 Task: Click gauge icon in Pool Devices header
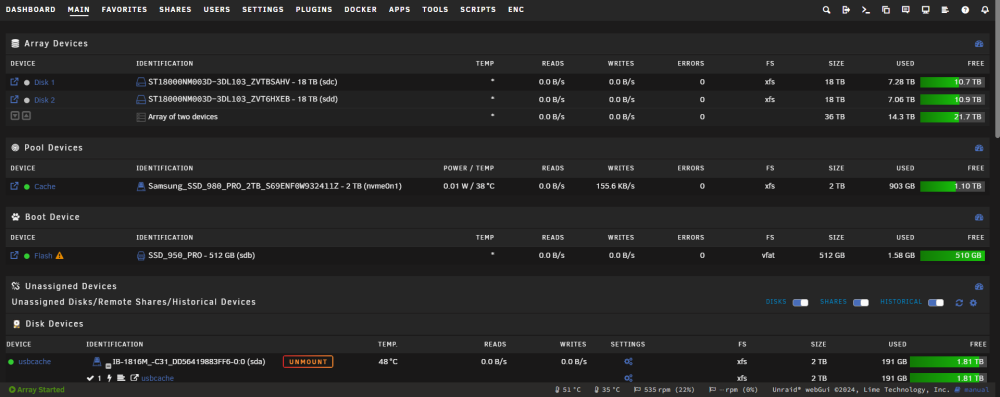[x=979, y=147]
